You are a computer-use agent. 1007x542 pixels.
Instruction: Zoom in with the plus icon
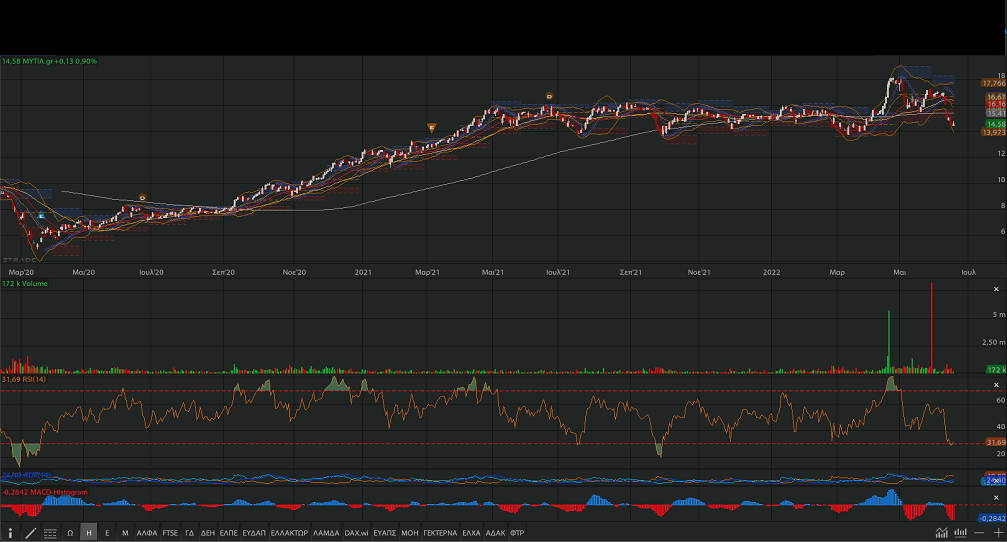tap(996, 533)
